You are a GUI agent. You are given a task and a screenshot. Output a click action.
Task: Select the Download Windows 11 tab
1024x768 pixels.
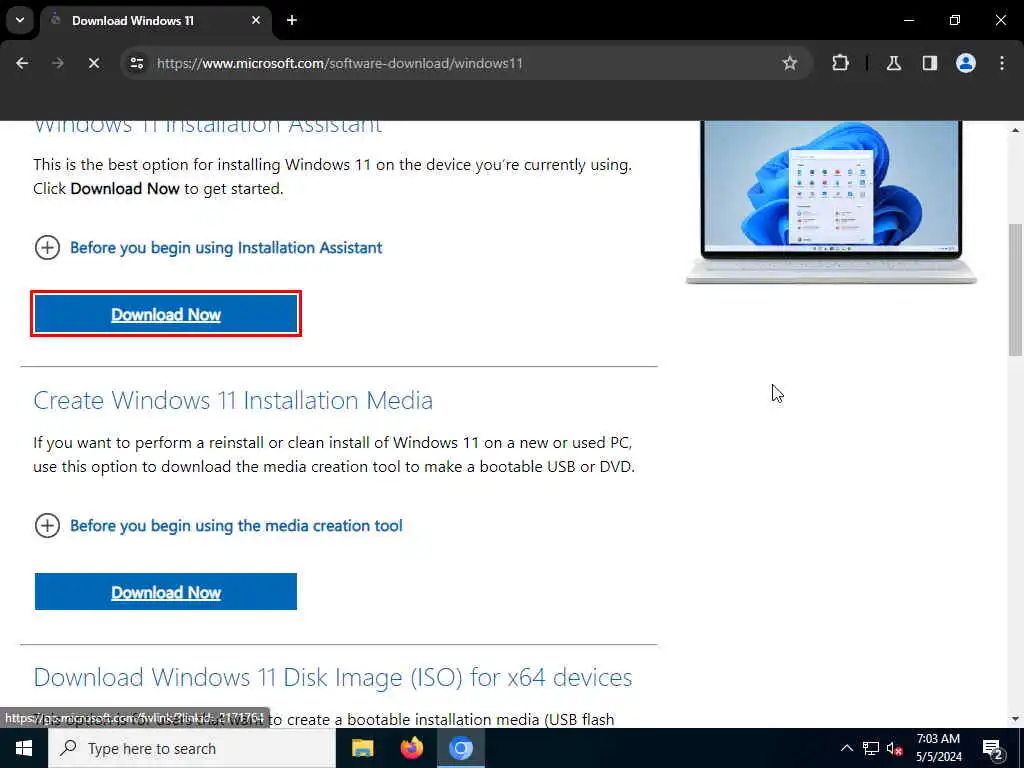pyautogui.click(x=156, y=21)
